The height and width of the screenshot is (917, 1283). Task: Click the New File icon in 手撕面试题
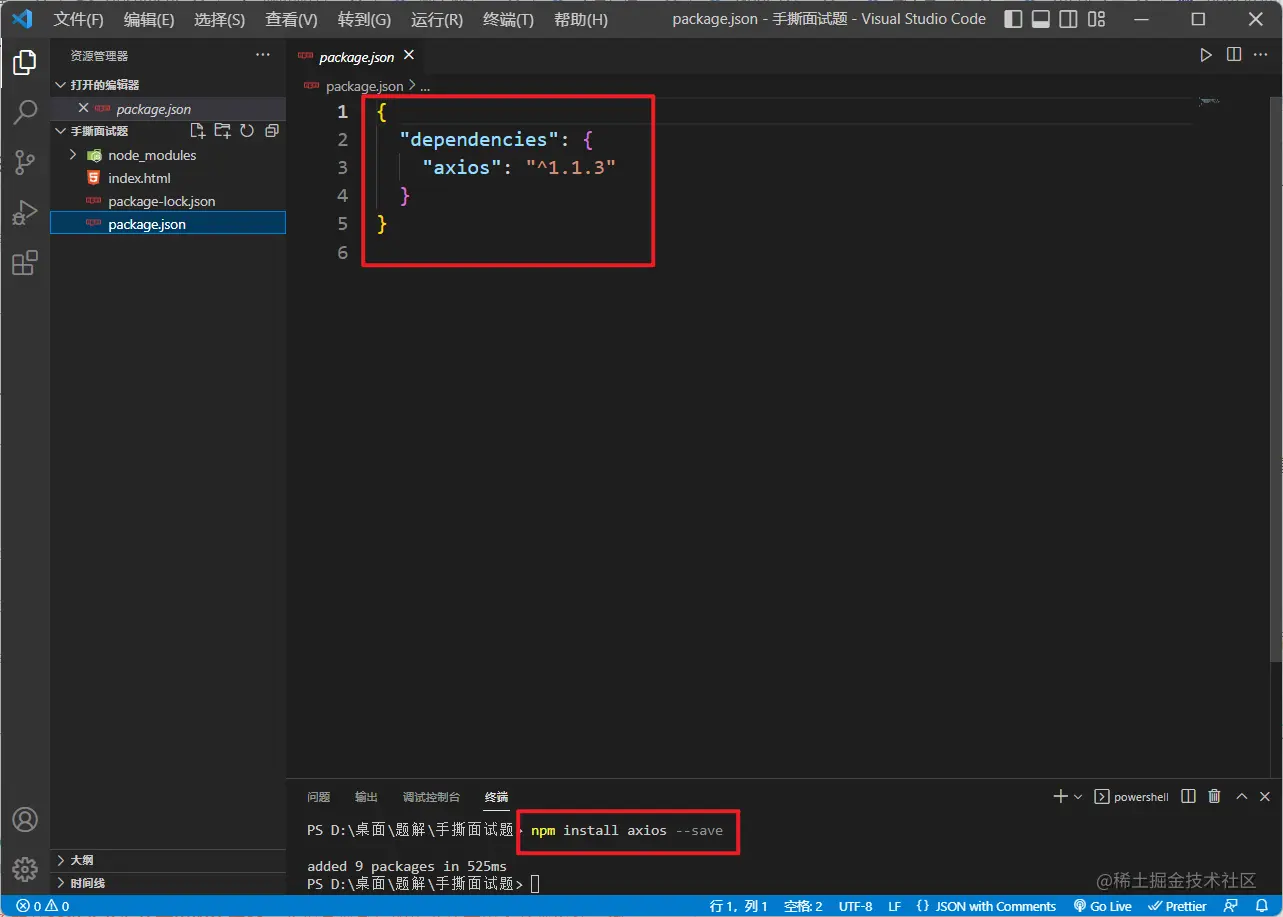(x=198, y=131)
